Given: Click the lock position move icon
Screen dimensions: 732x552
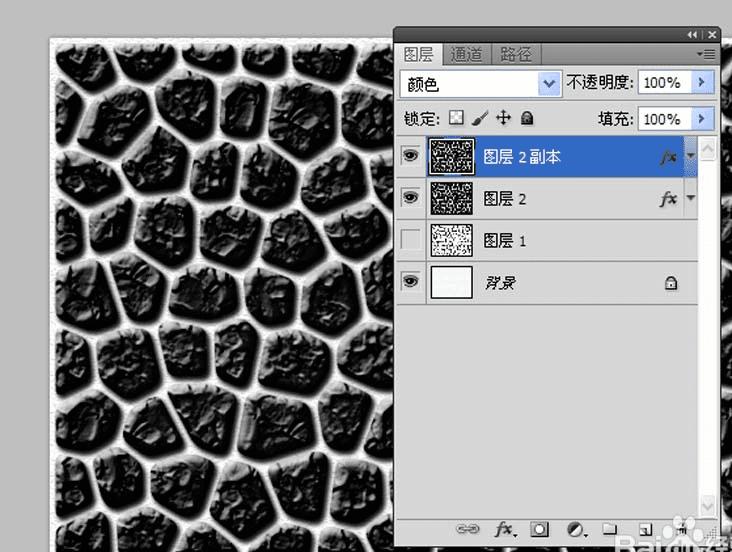Looking at the screenshot, I should [x=503, y=118].
